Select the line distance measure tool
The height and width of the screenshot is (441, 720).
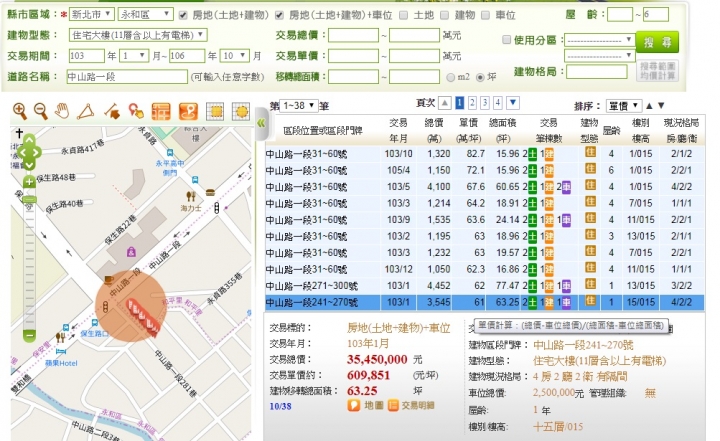112,111
